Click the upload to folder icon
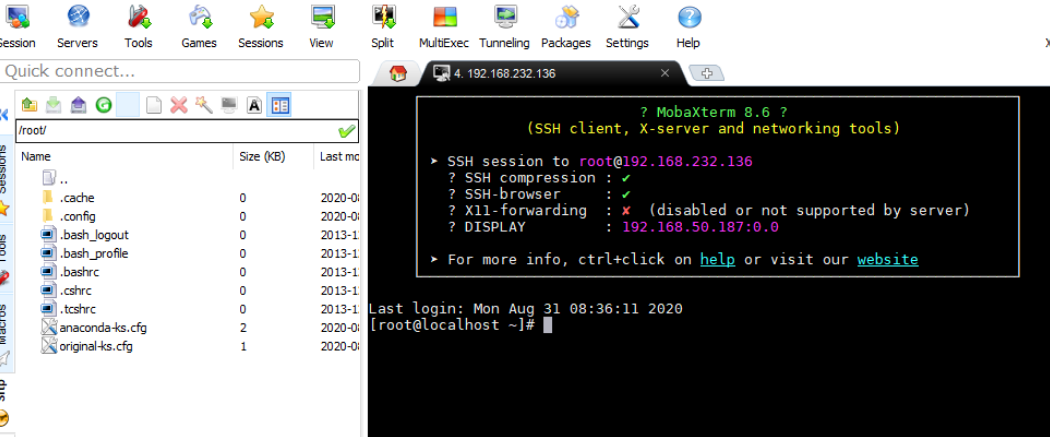 click(78, 105)
